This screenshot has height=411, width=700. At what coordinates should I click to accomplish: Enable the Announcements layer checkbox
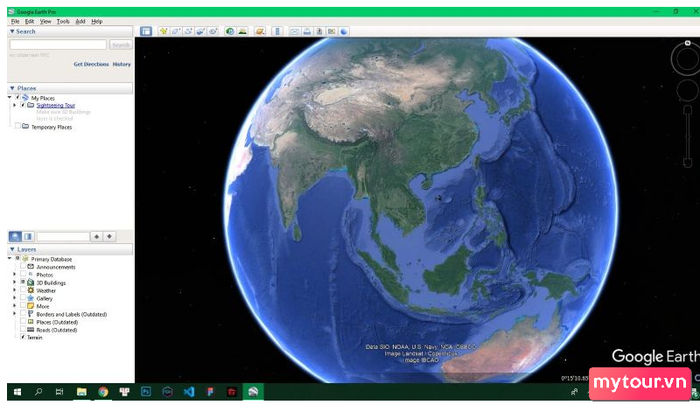tap(23, 266)
